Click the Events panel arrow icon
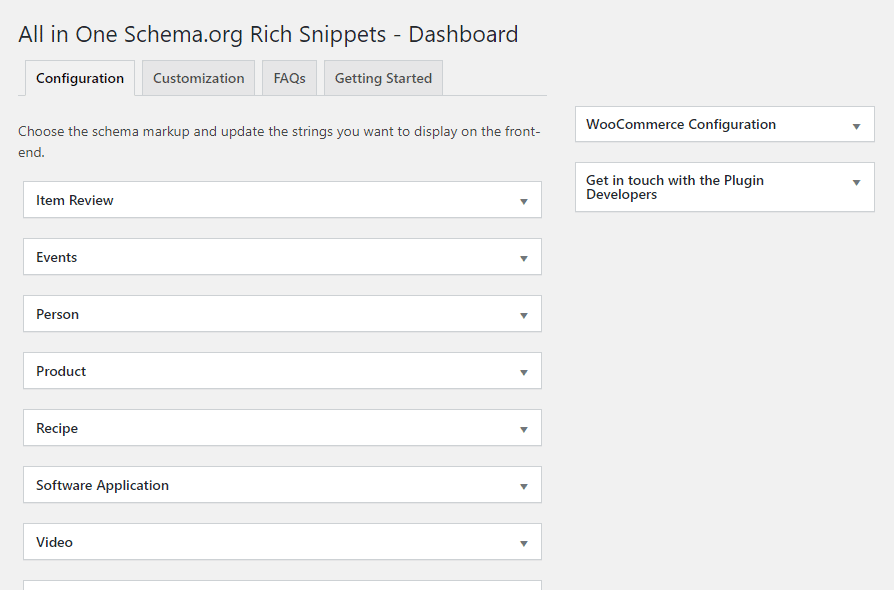Viewport: 894px width, 590px height. pos(523,258)
